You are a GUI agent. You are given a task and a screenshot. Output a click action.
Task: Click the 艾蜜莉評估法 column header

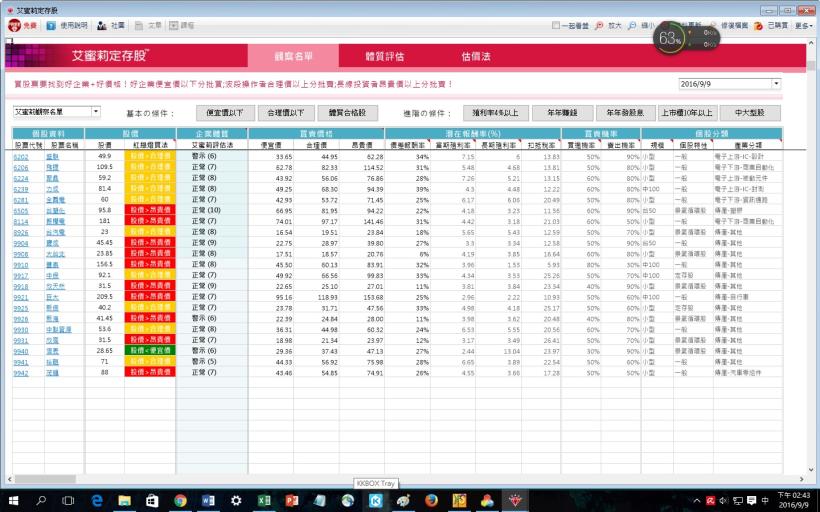[212, 145]
